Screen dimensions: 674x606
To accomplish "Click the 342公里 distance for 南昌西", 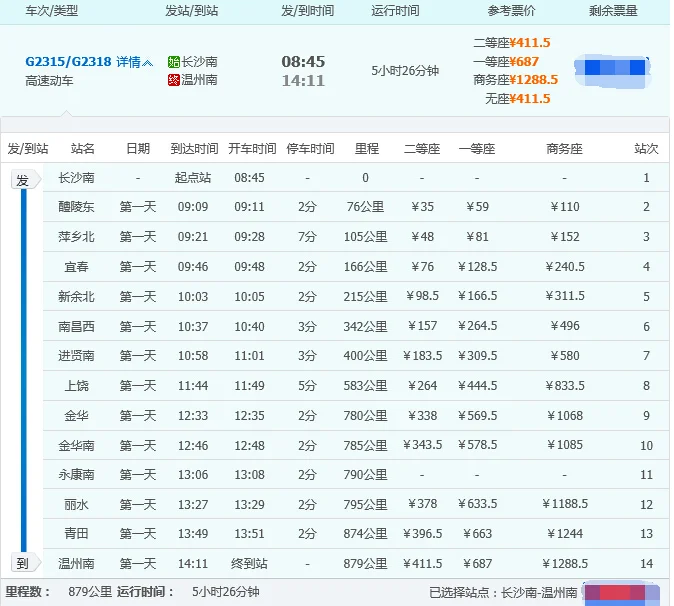I will point(365,326).
